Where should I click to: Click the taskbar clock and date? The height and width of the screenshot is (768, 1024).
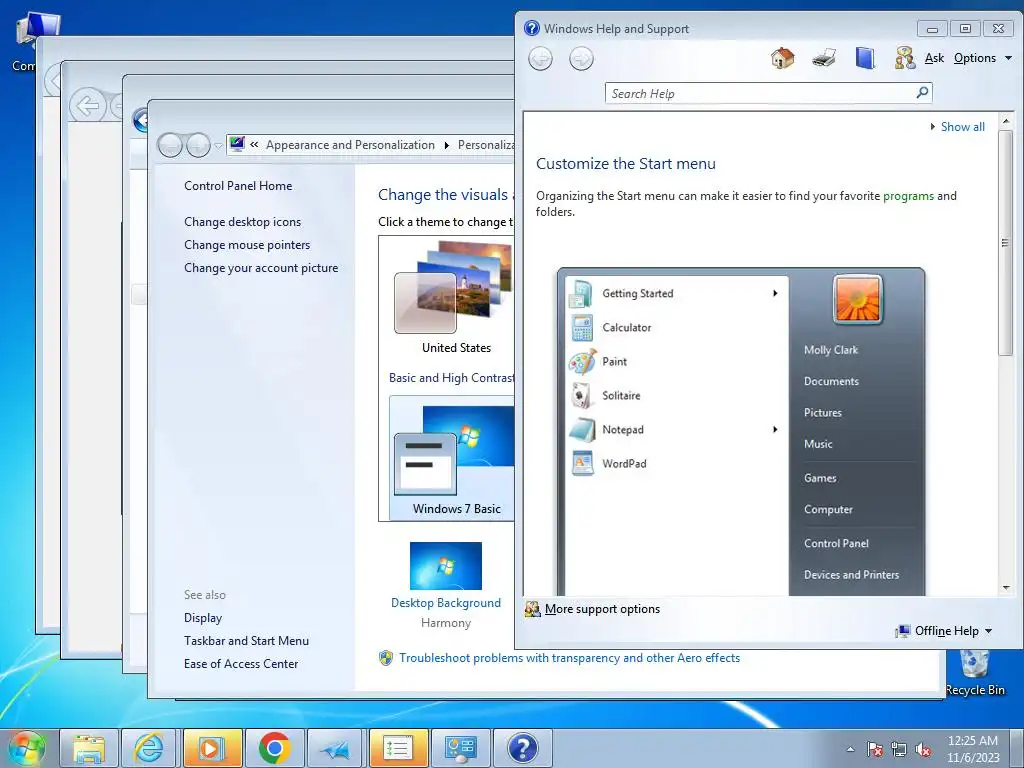(974, 749)
